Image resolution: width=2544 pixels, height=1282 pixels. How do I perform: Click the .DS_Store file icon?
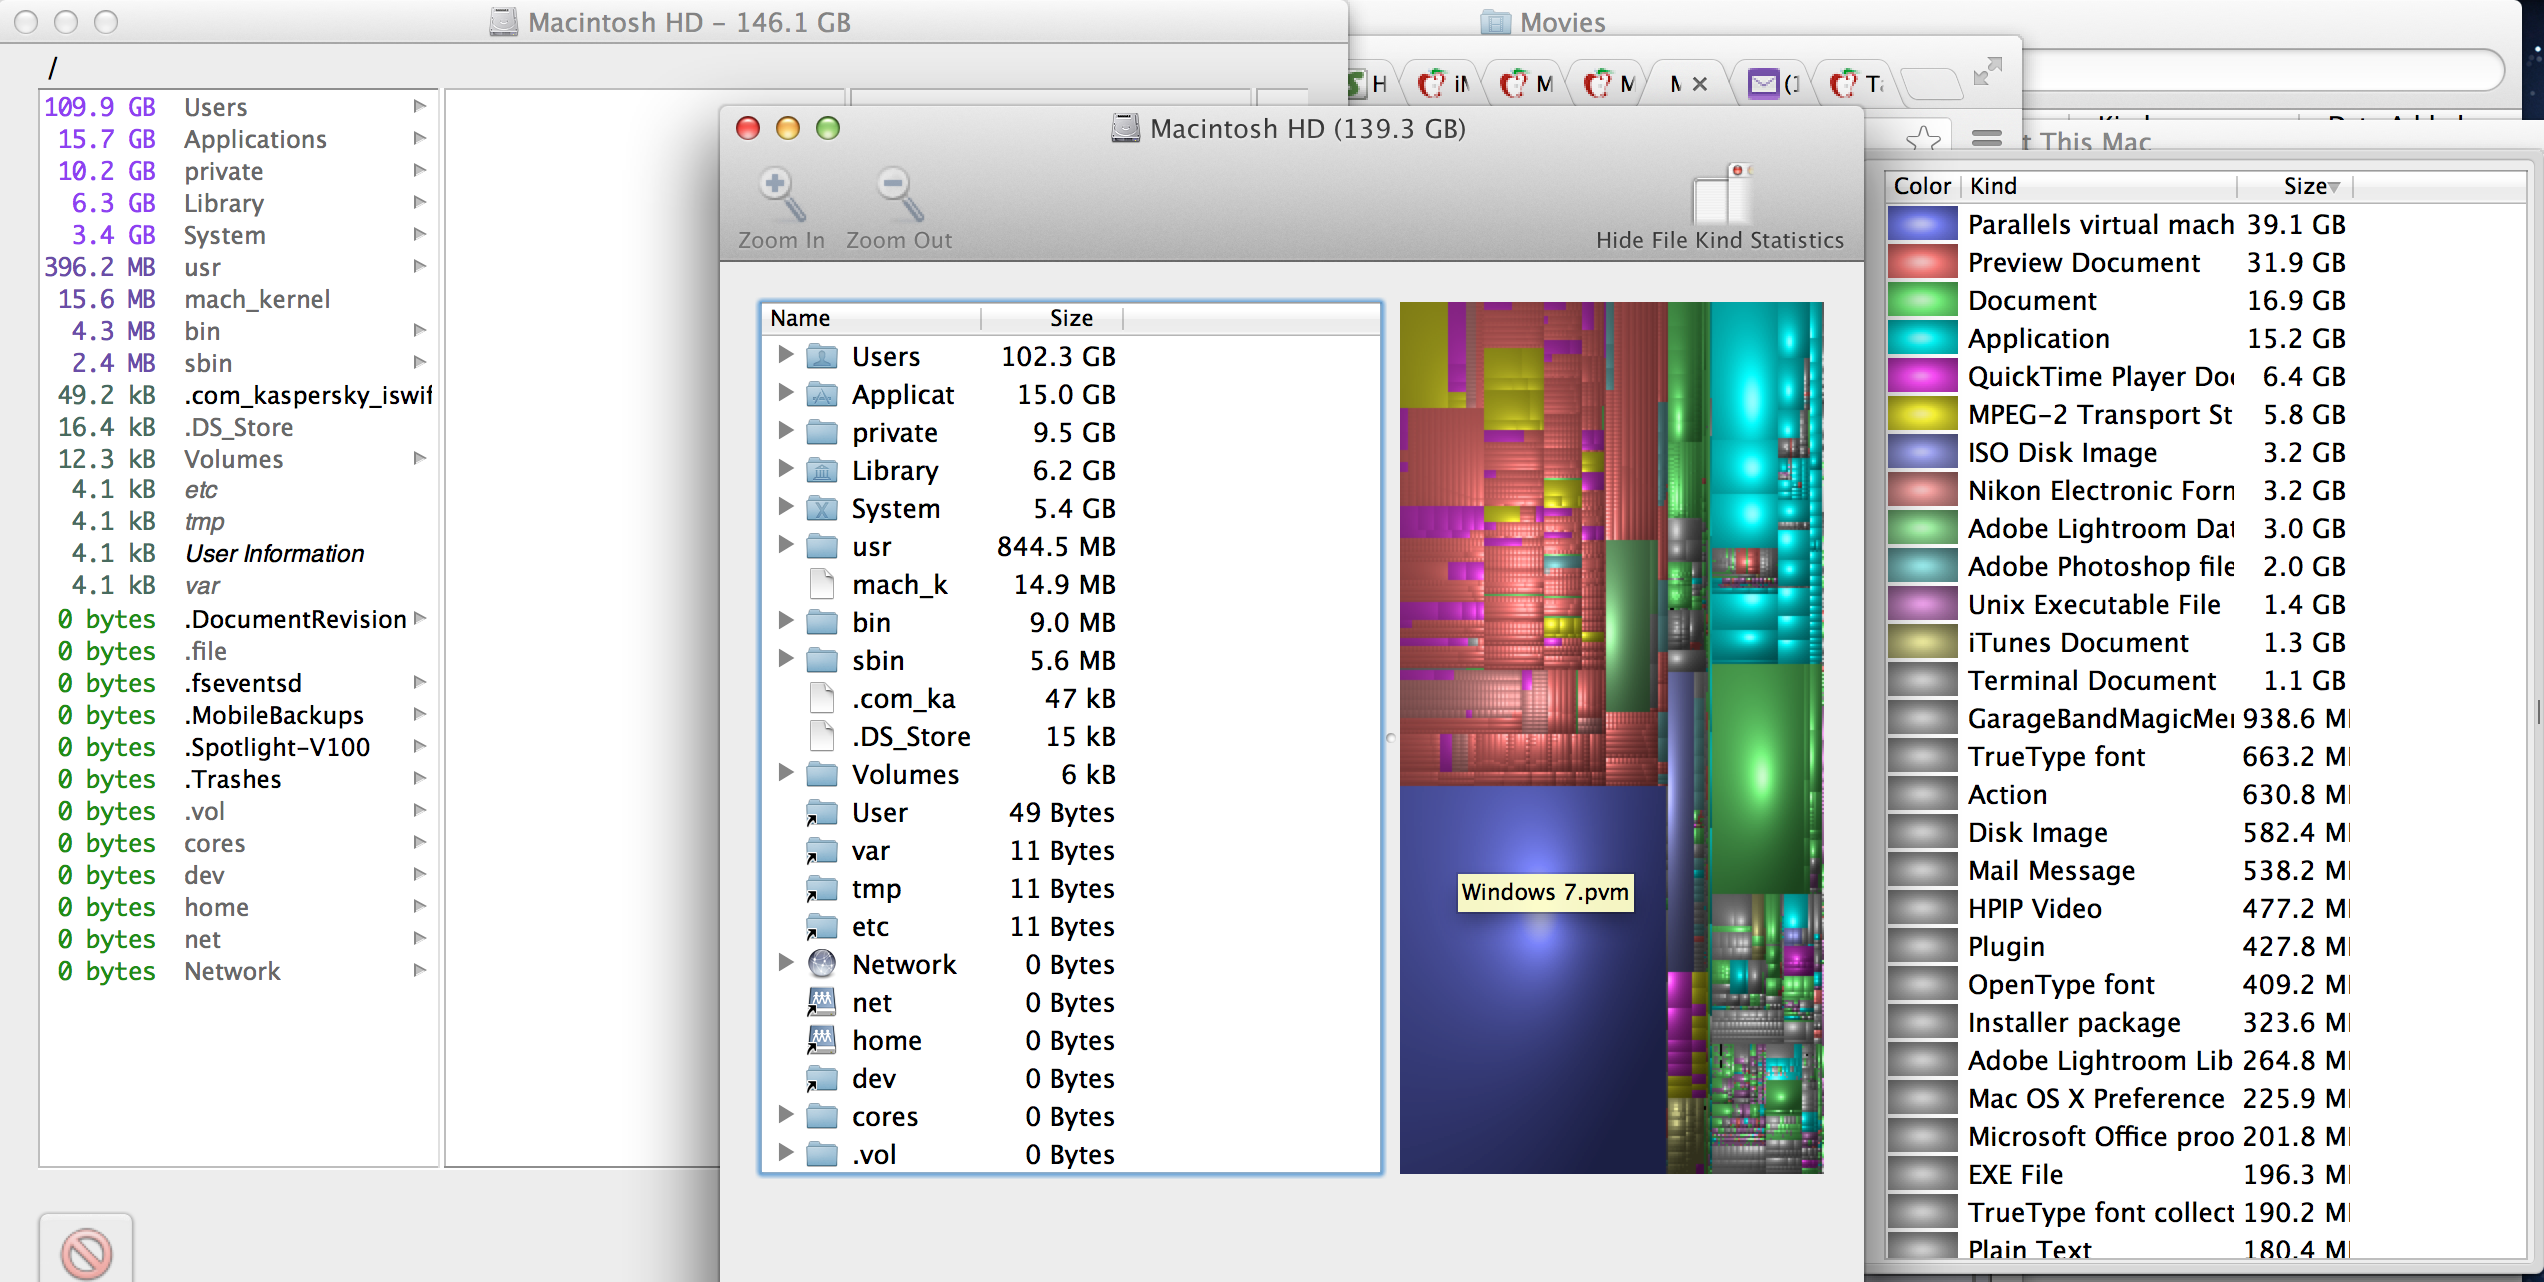[822, 736]
